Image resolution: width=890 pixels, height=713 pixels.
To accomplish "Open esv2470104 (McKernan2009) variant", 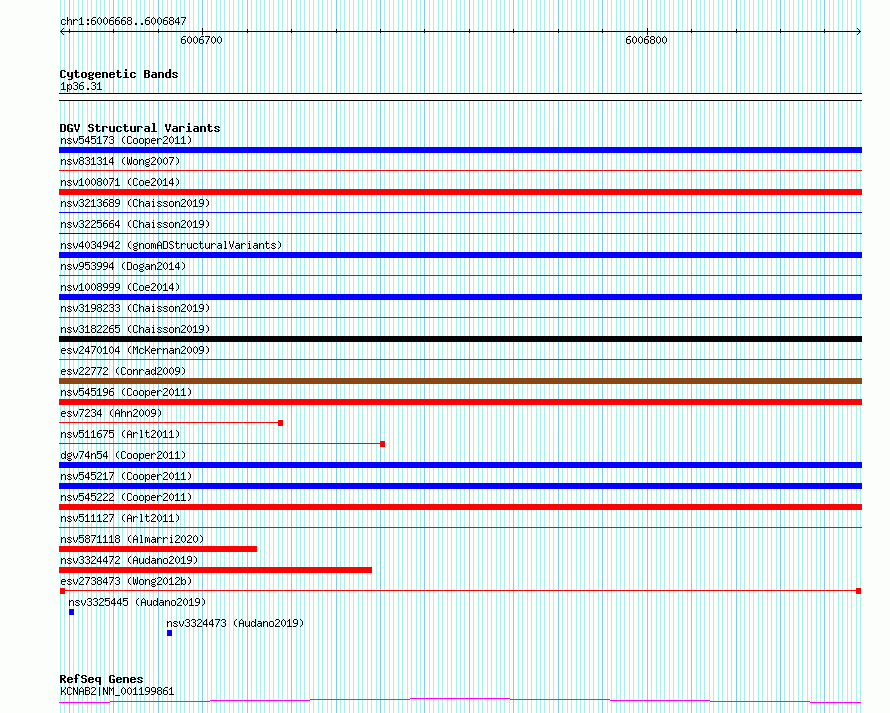I will coord(135,350).
